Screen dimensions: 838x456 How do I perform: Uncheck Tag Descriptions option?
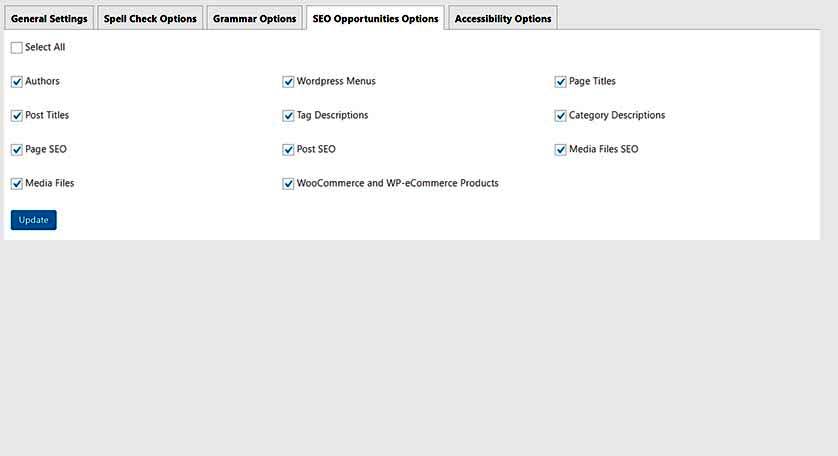[x=288, y=115]
